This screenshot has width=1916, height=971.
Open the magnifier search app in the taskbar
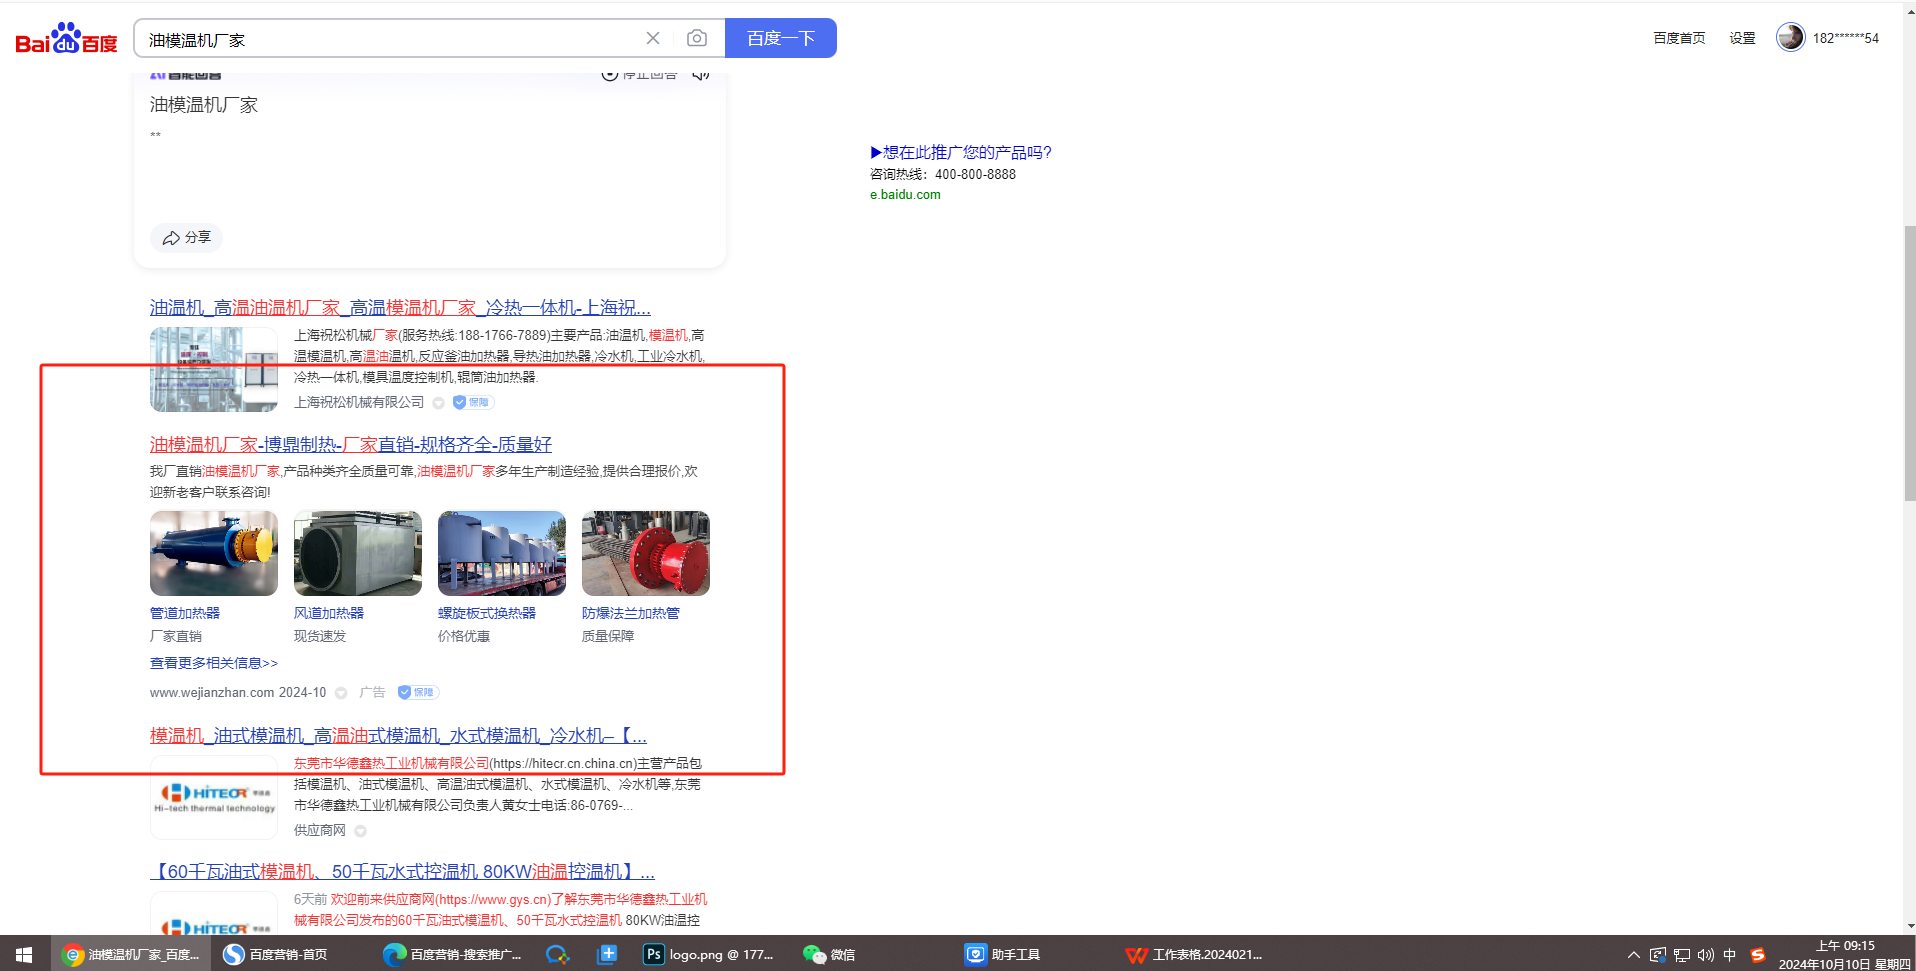[x=557, y=954]
